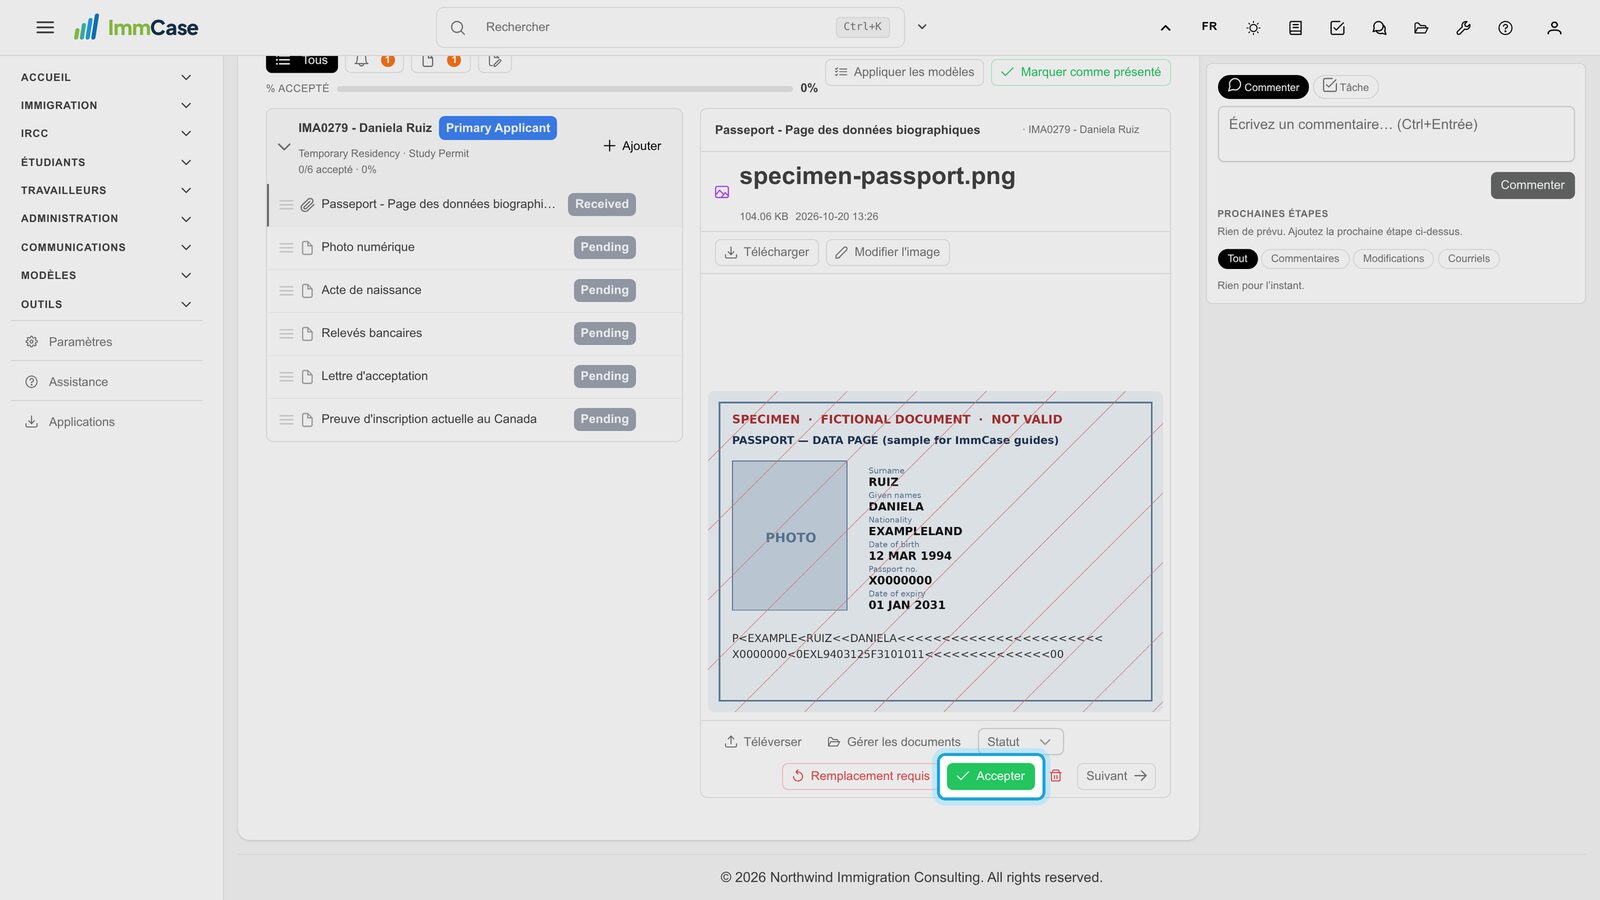The width and height of the screenshot is (1600, 900).
Task: Select the document filter tab with badge
Action: click(440, 61)
